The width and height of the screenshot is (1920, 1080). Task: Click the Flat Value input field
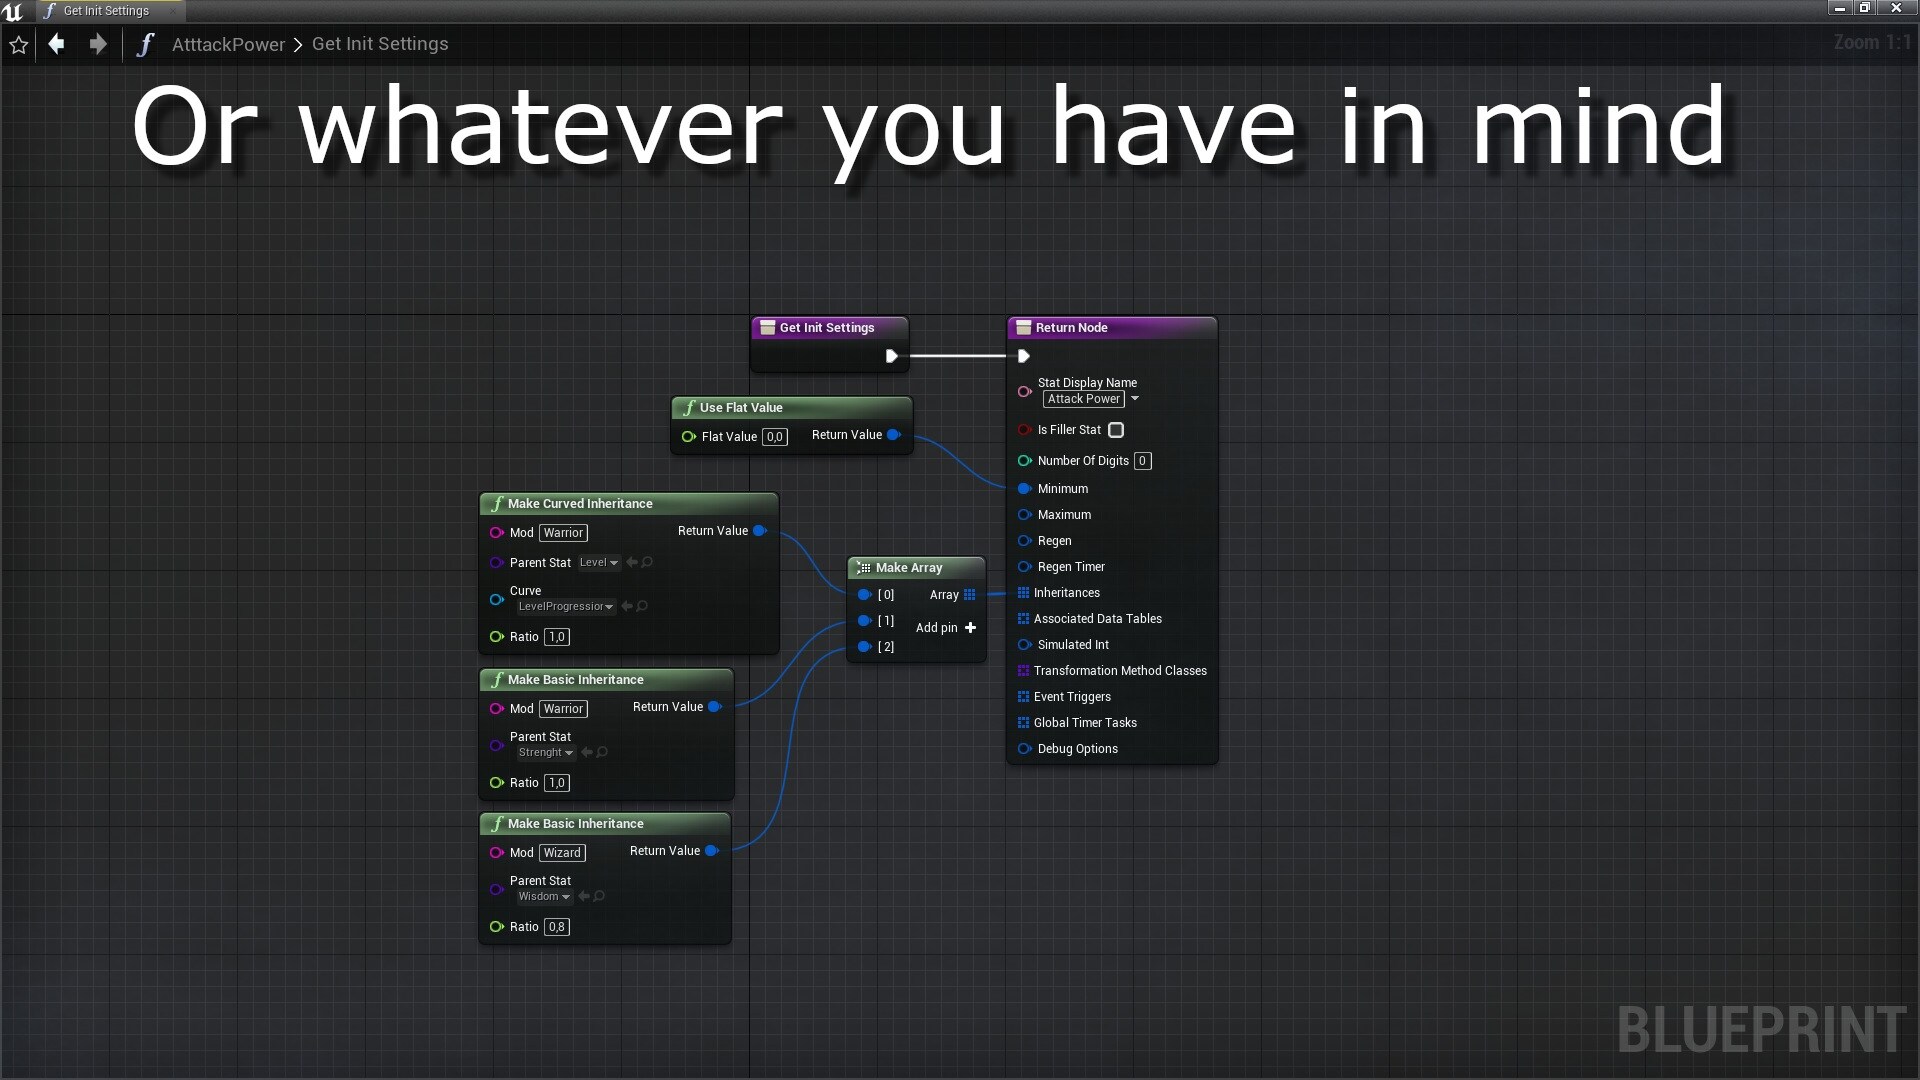point(775,437)
